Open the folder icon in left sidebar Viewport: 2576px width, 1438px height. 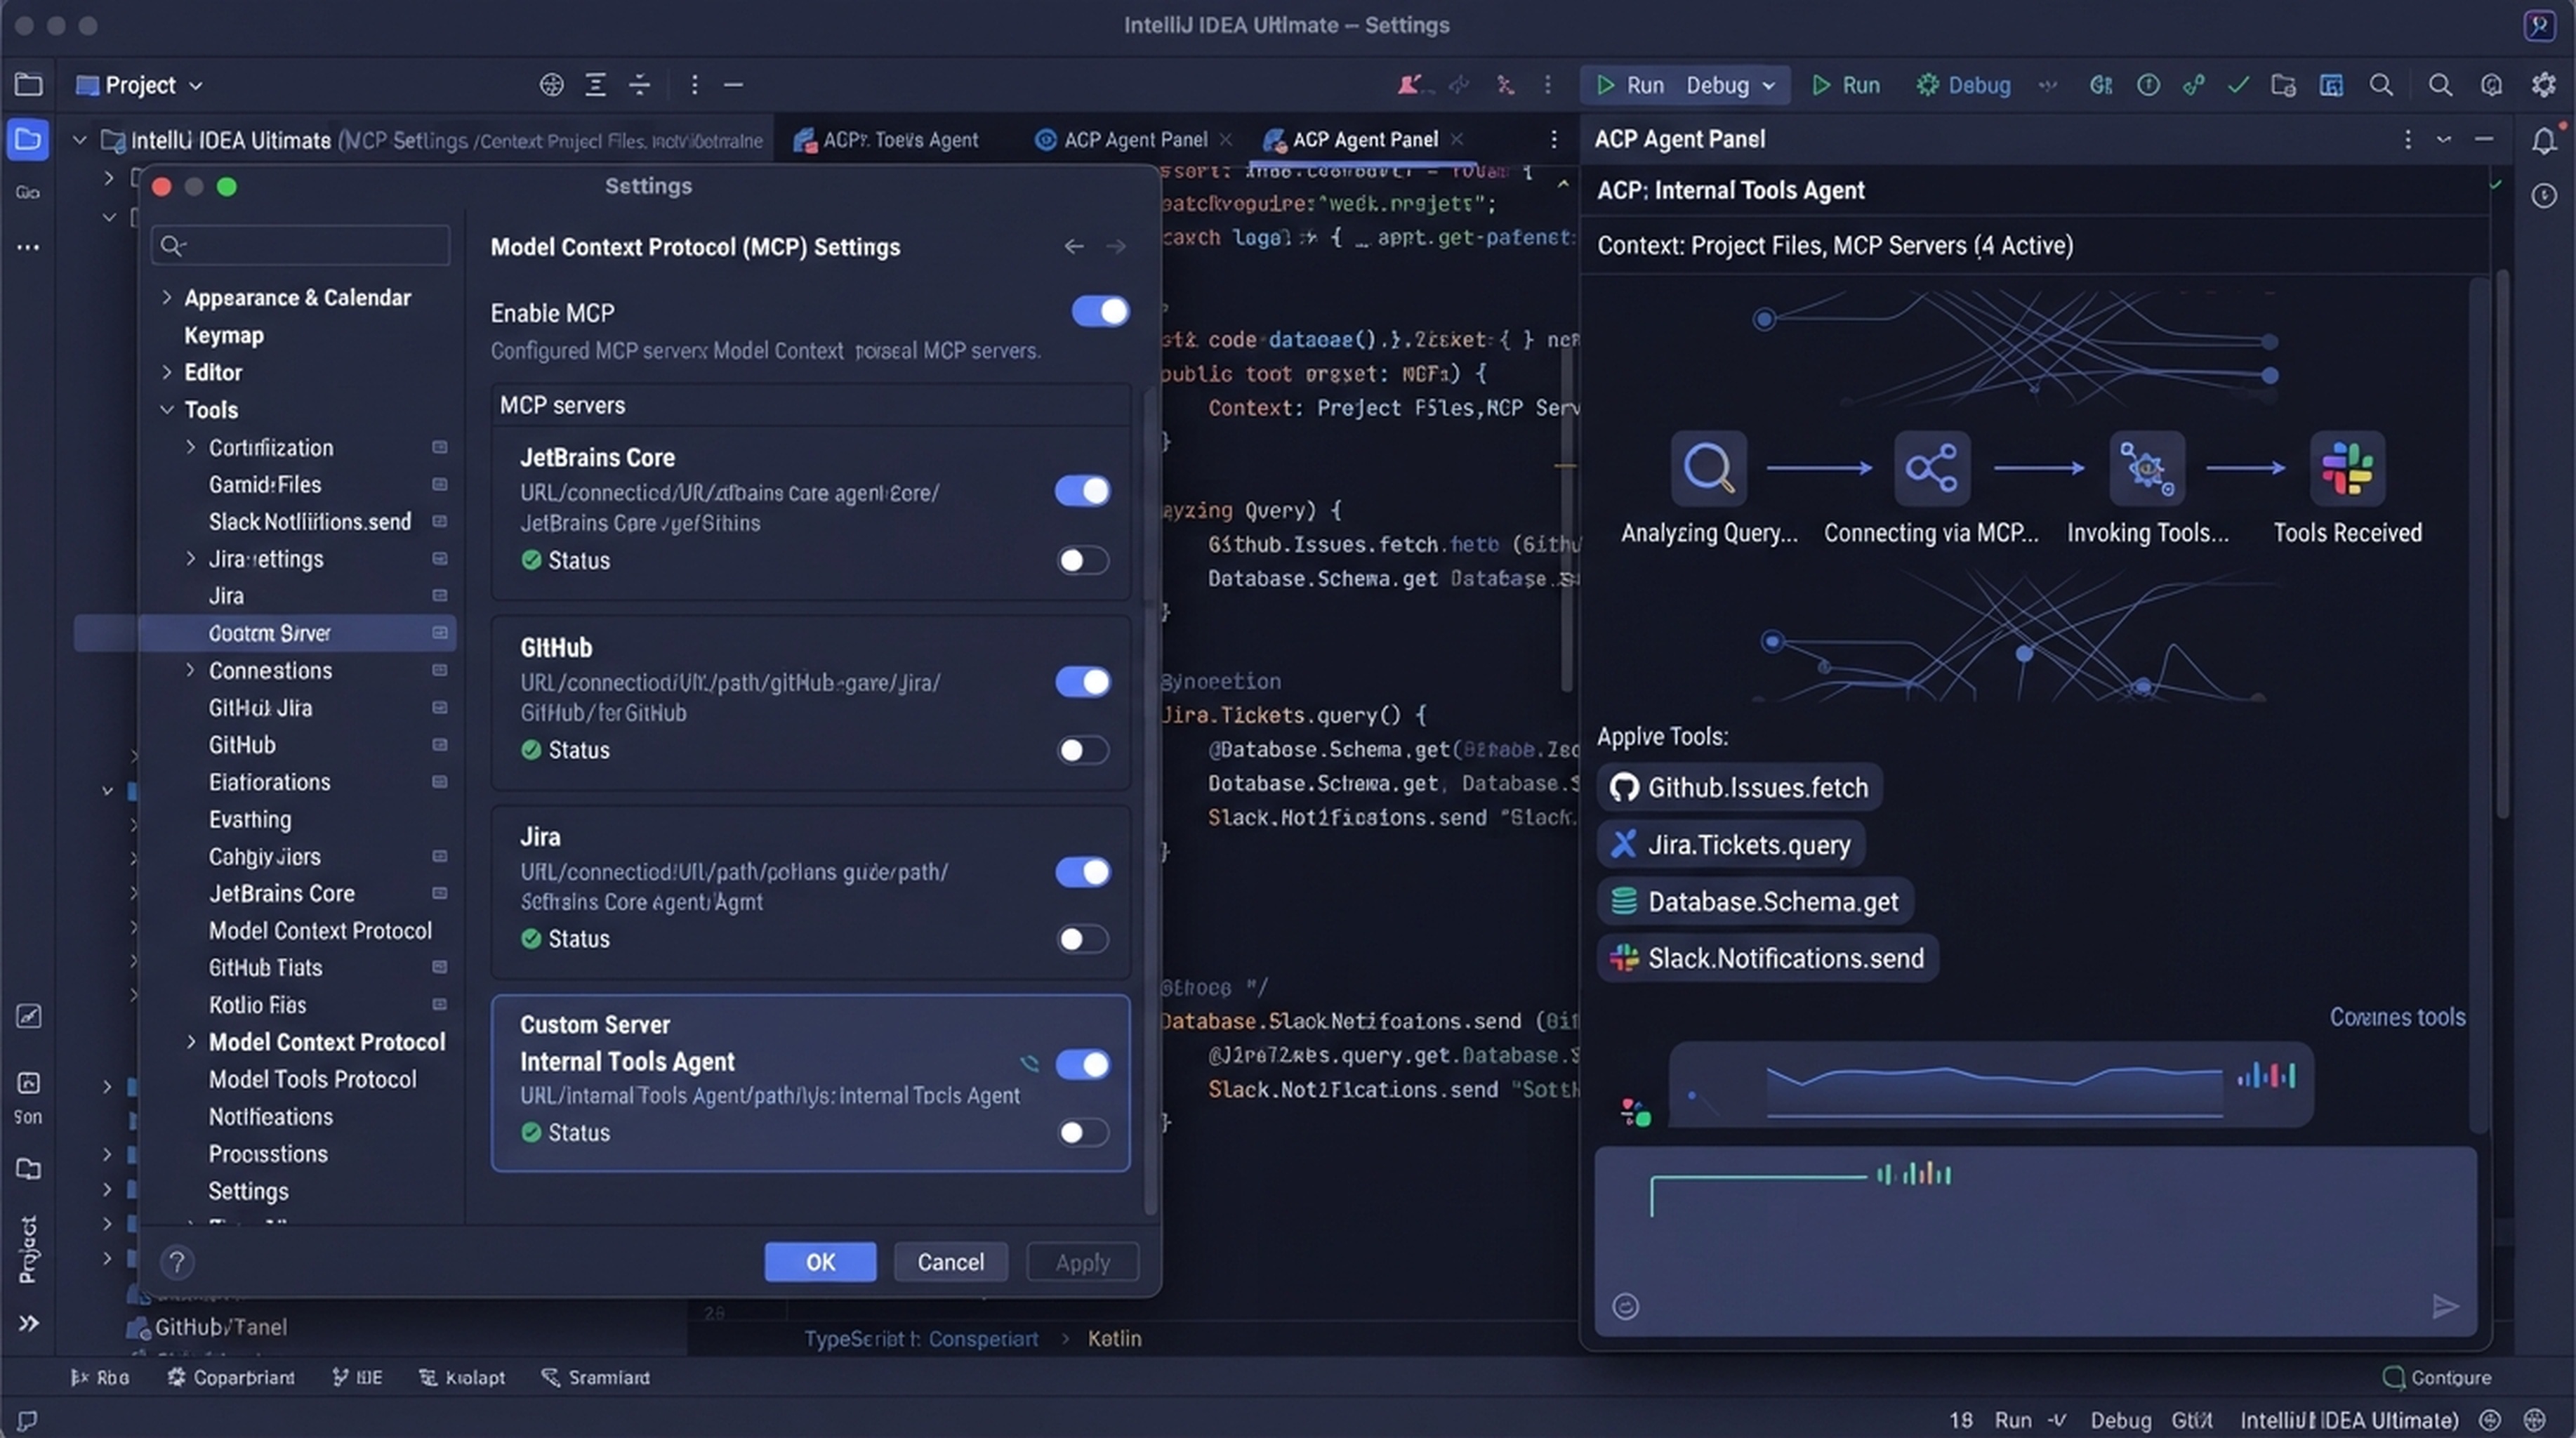[28, 139]
